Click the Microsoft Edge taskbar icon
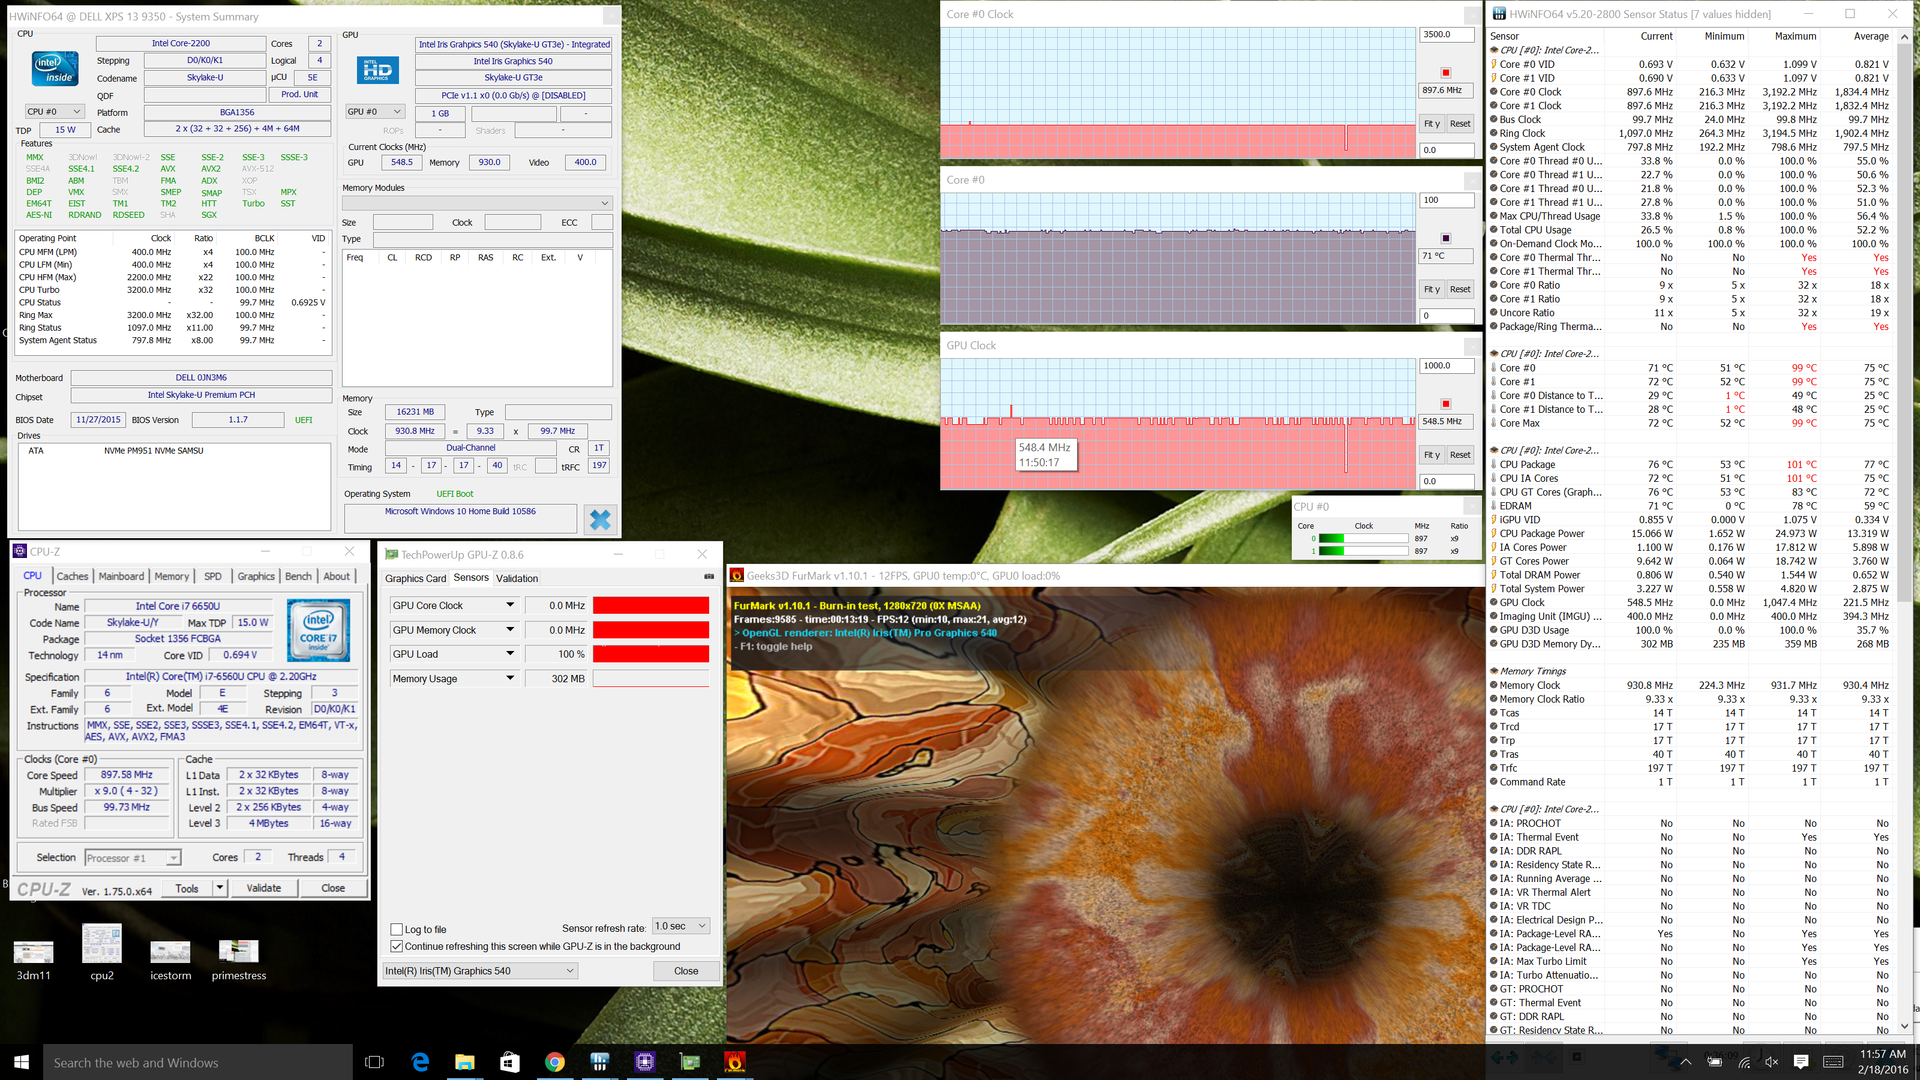The width and height of the screenshot is (1920, 1080). tap(420, 1062)
